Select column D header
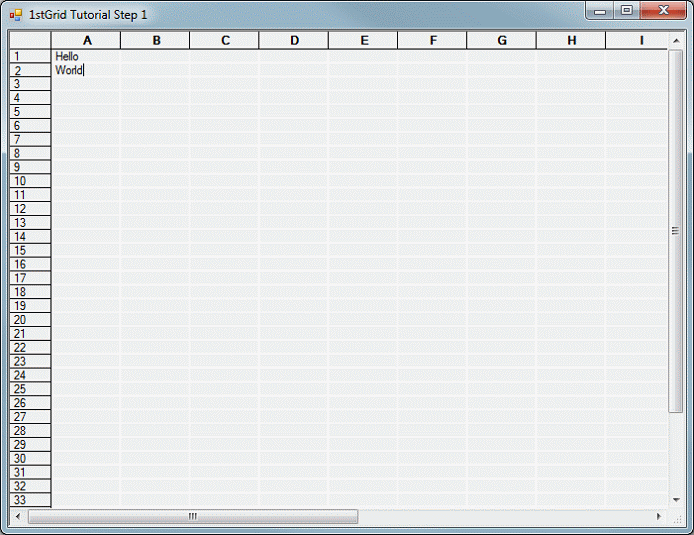The width and height of the screenshot is (694, 535). [x=294, y=40]
